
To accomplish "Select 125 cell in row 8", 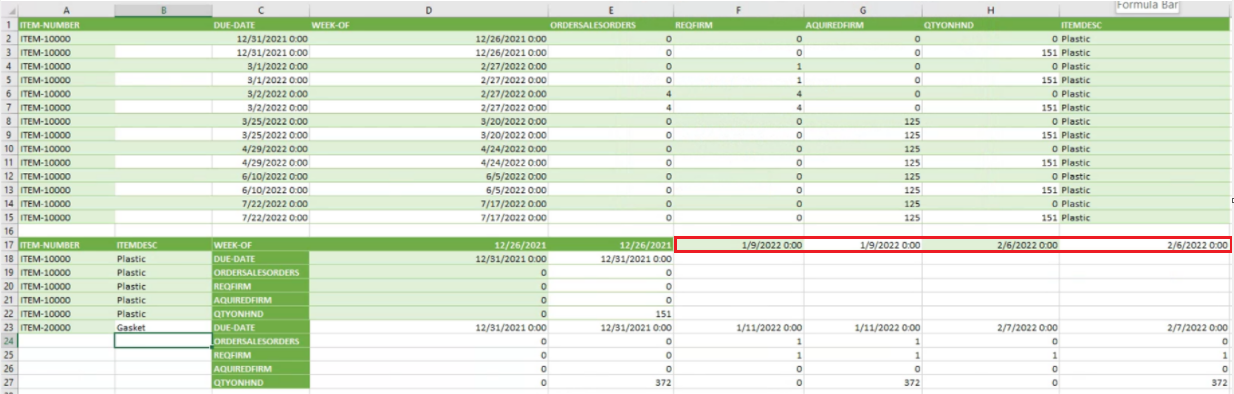I will pyautogui.click(x=863, y=120).
